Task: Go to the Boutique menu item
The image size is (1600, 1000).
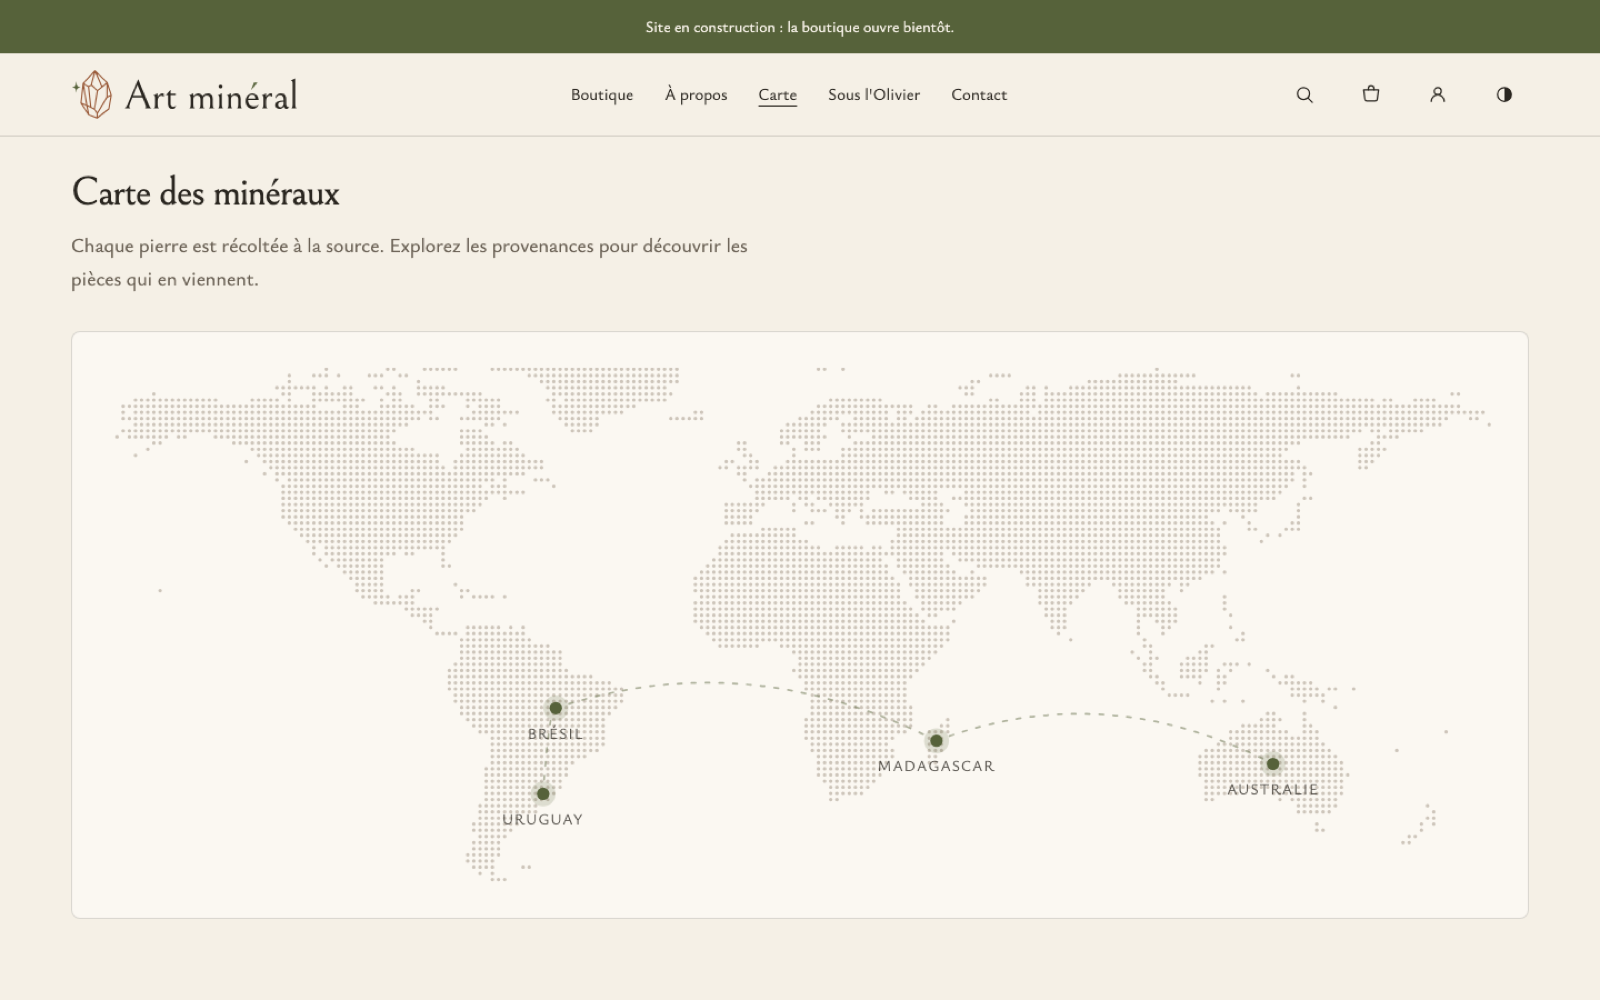Action: pos(602,95)
